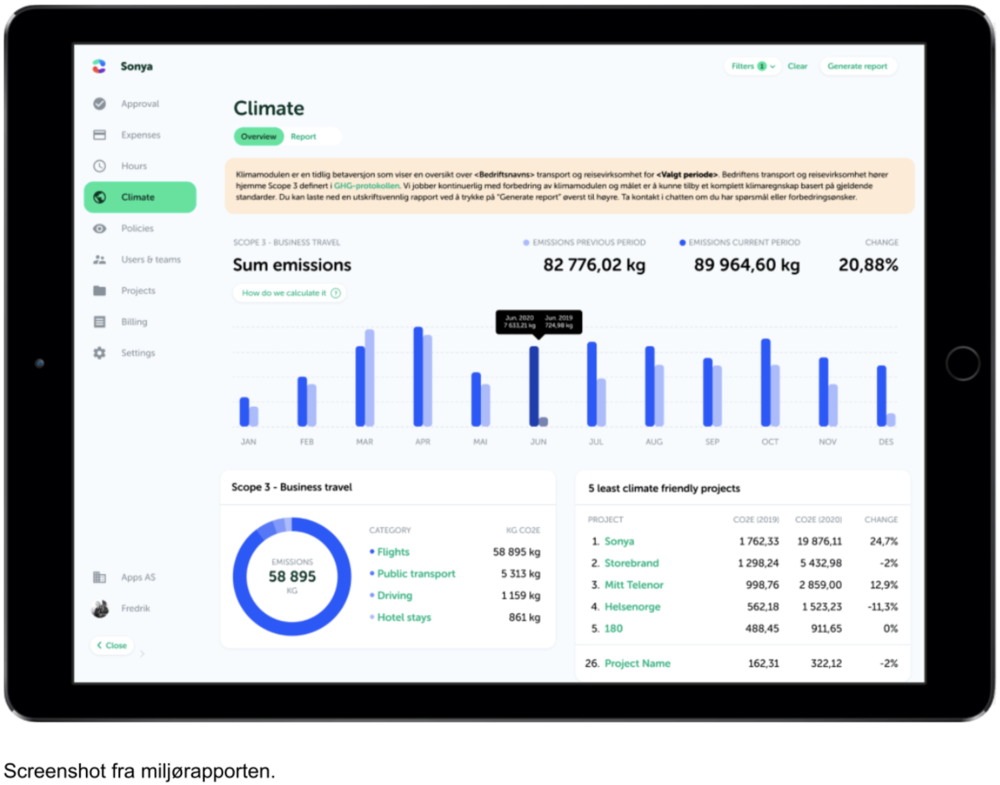The width and height of the screenshot is (1000, 785).
Task: Open the Helsenorge project link
Action: tap(633, 606)
